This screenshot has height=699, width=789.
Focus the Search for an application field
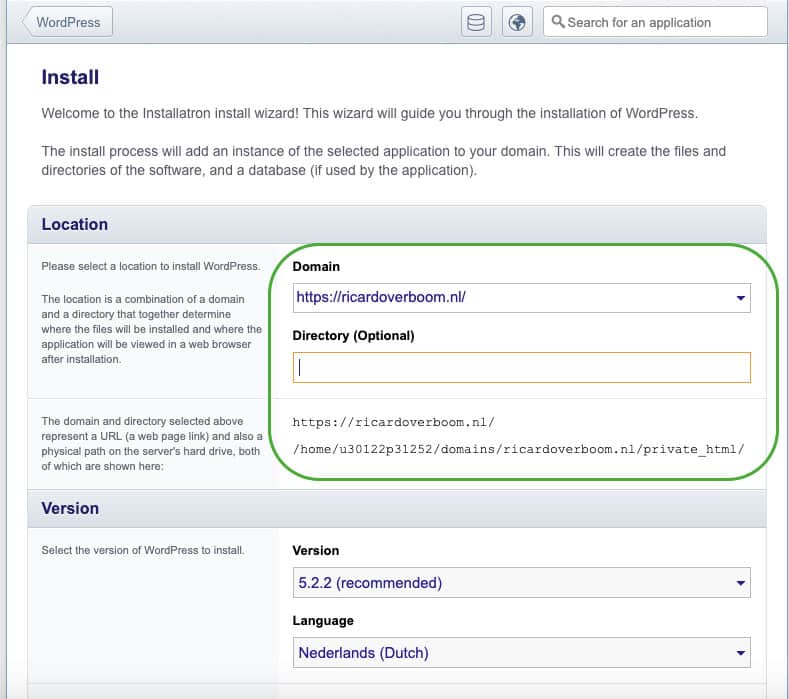[x=655, y=22]
